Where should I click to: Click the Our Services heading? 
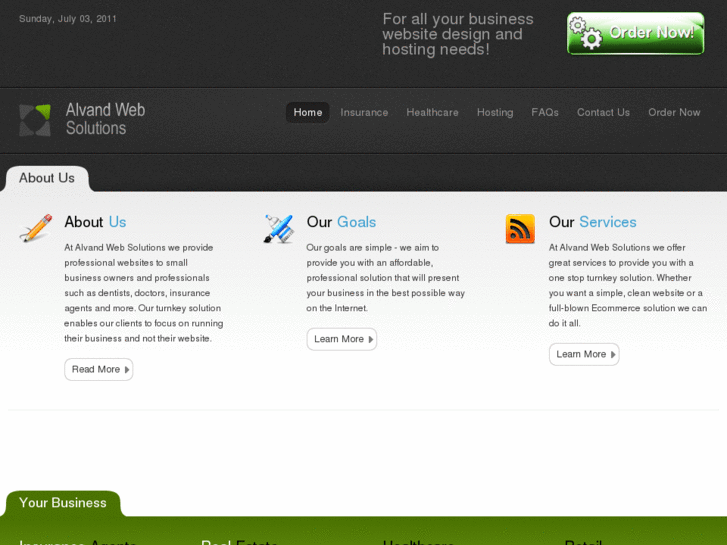(593, 222)
